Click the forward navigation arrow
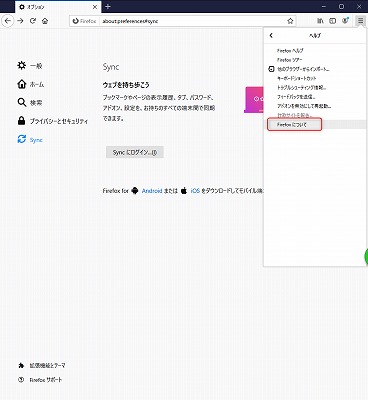Viewport: 368px width, 400px height. (21, 21)
